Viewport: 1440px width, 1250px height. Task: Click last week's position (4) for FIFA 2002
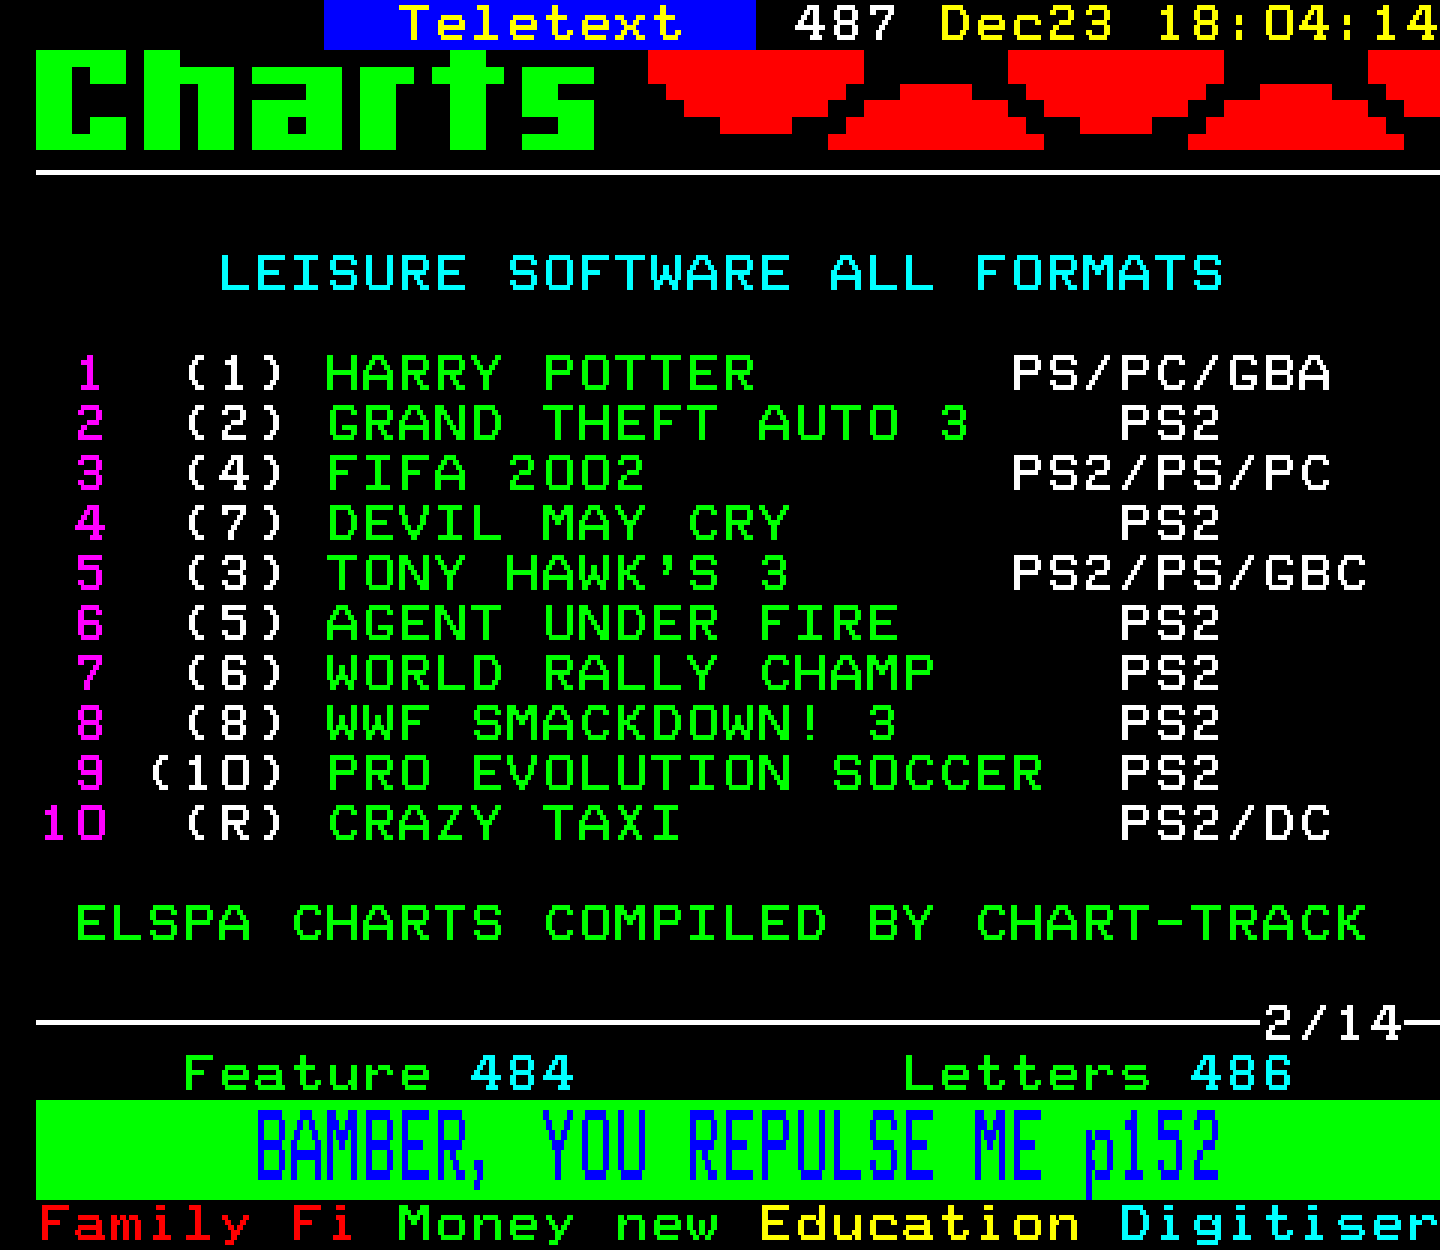coord(234,473)
